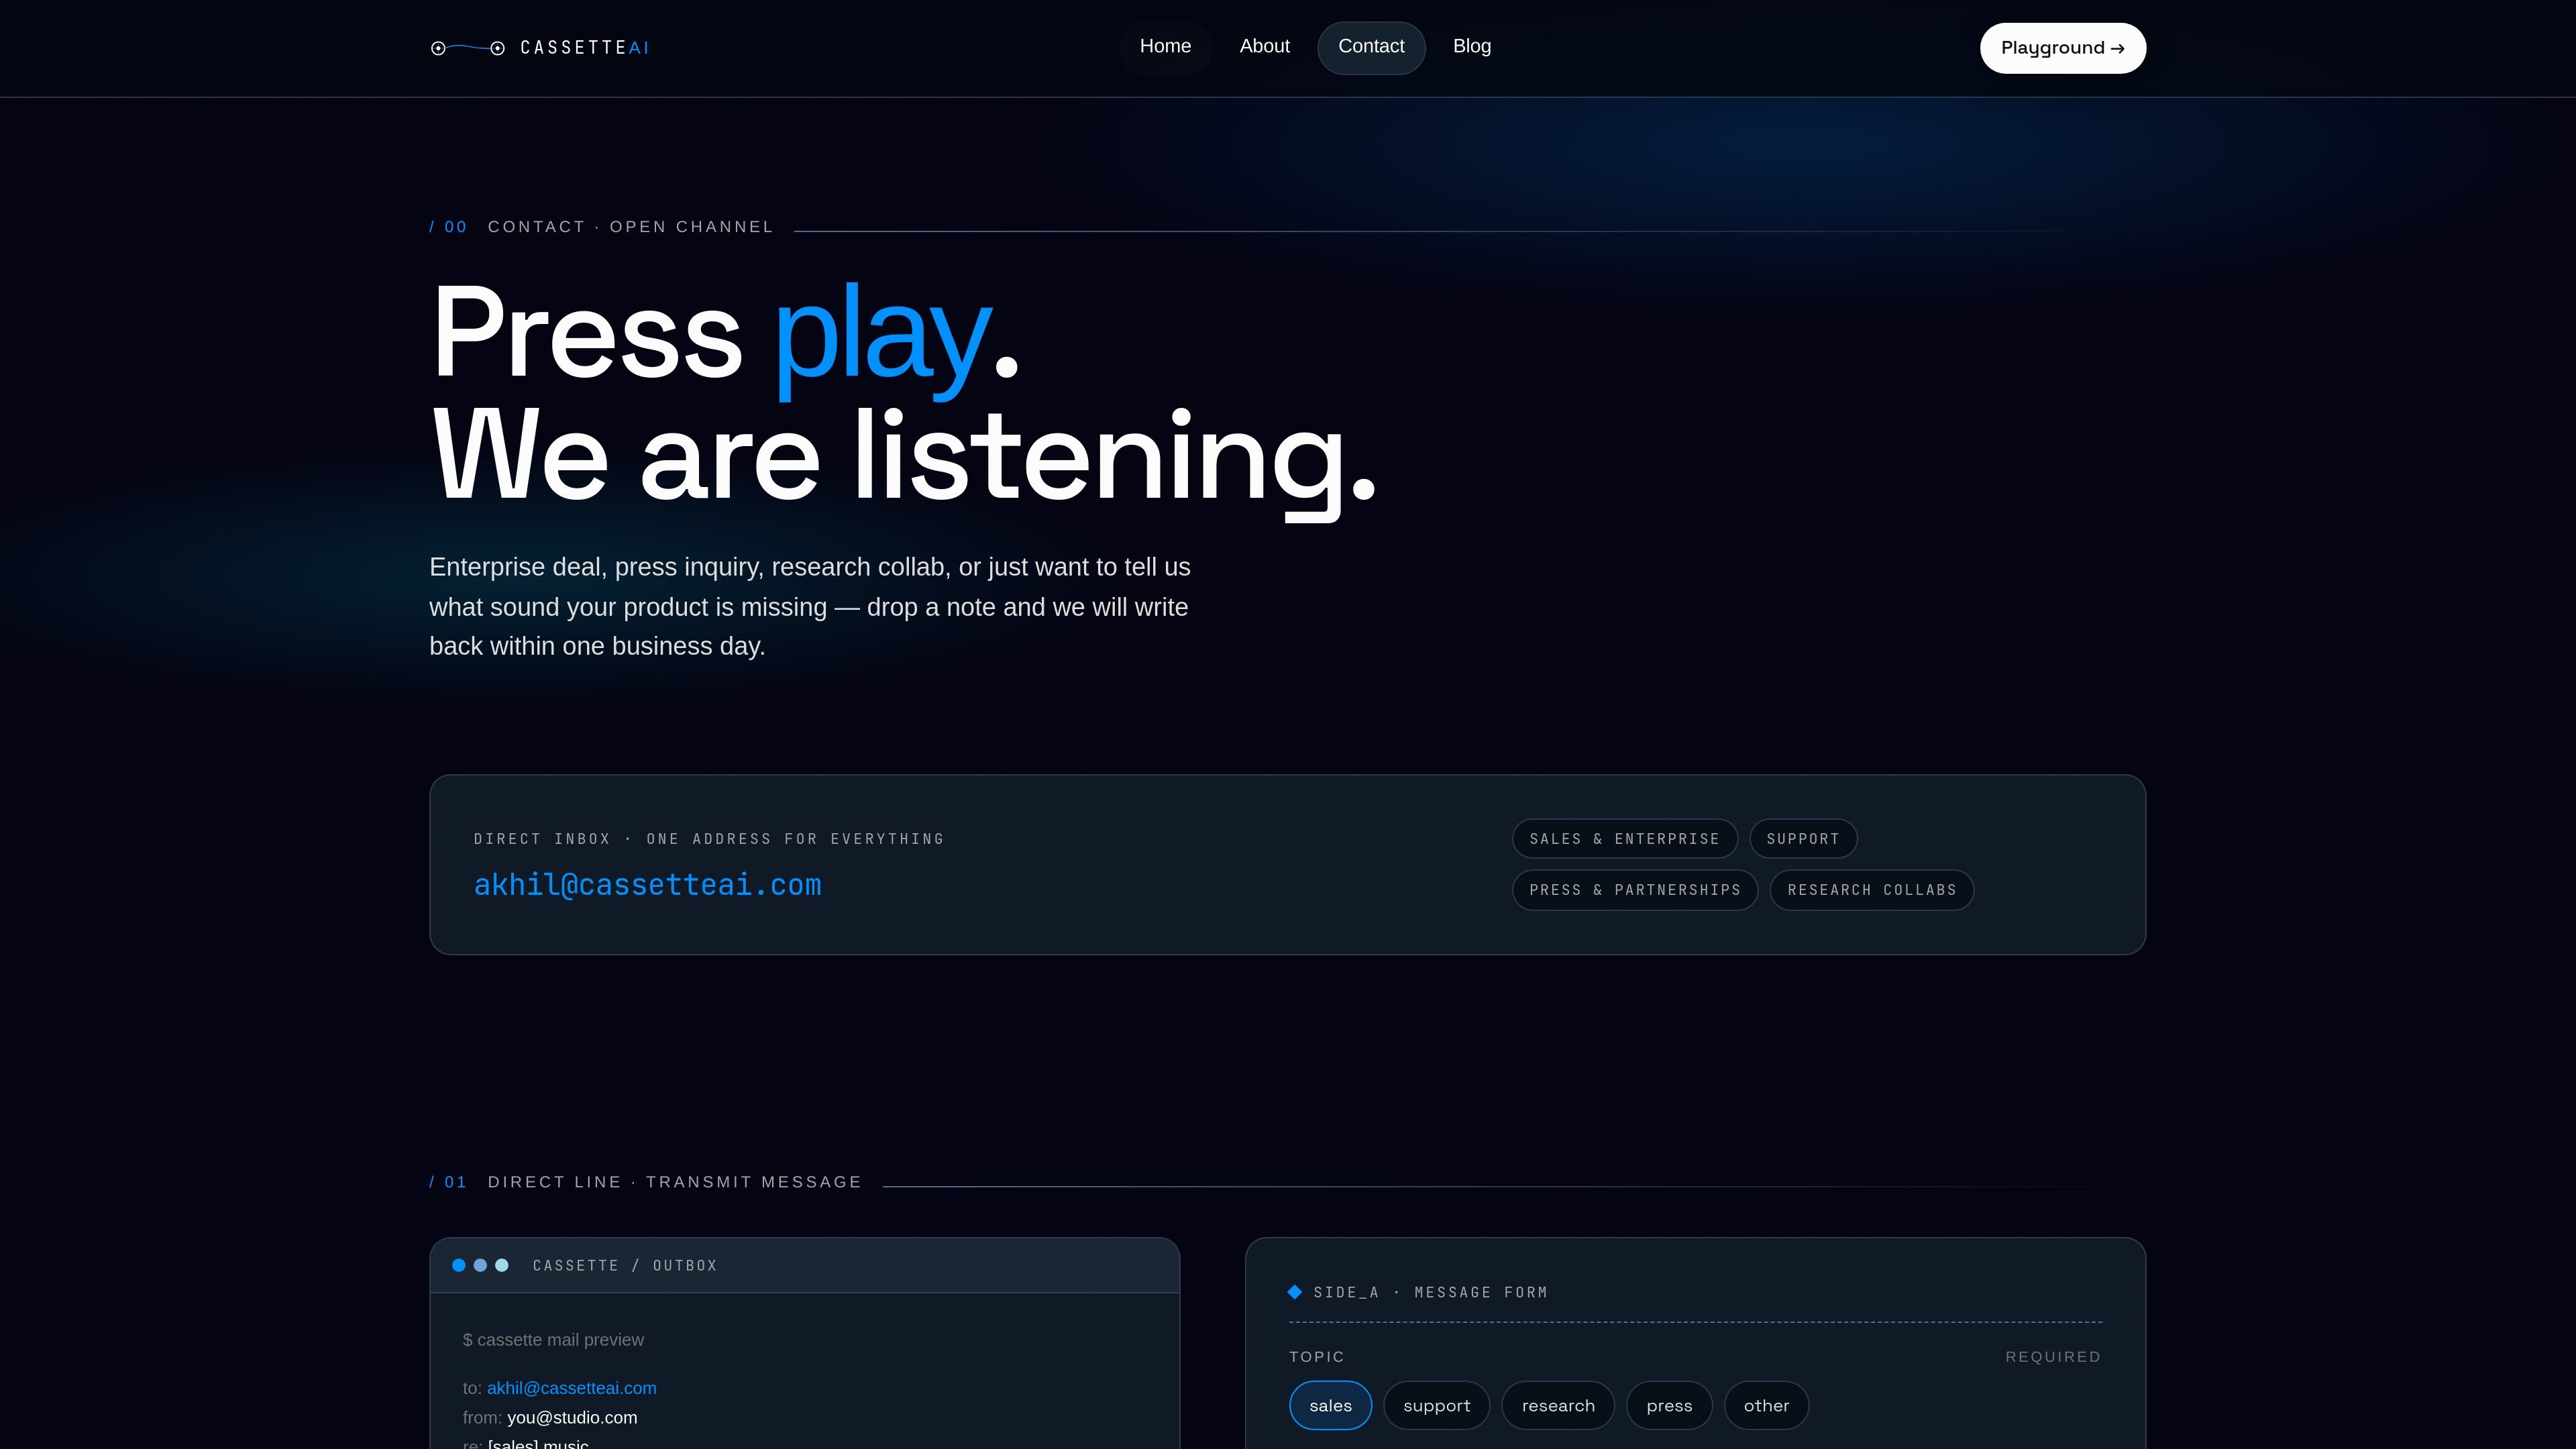2576x1449 pixels.
Task: Open the Blog nav link
Action: pyautogui.click(x=1471, y=47)
